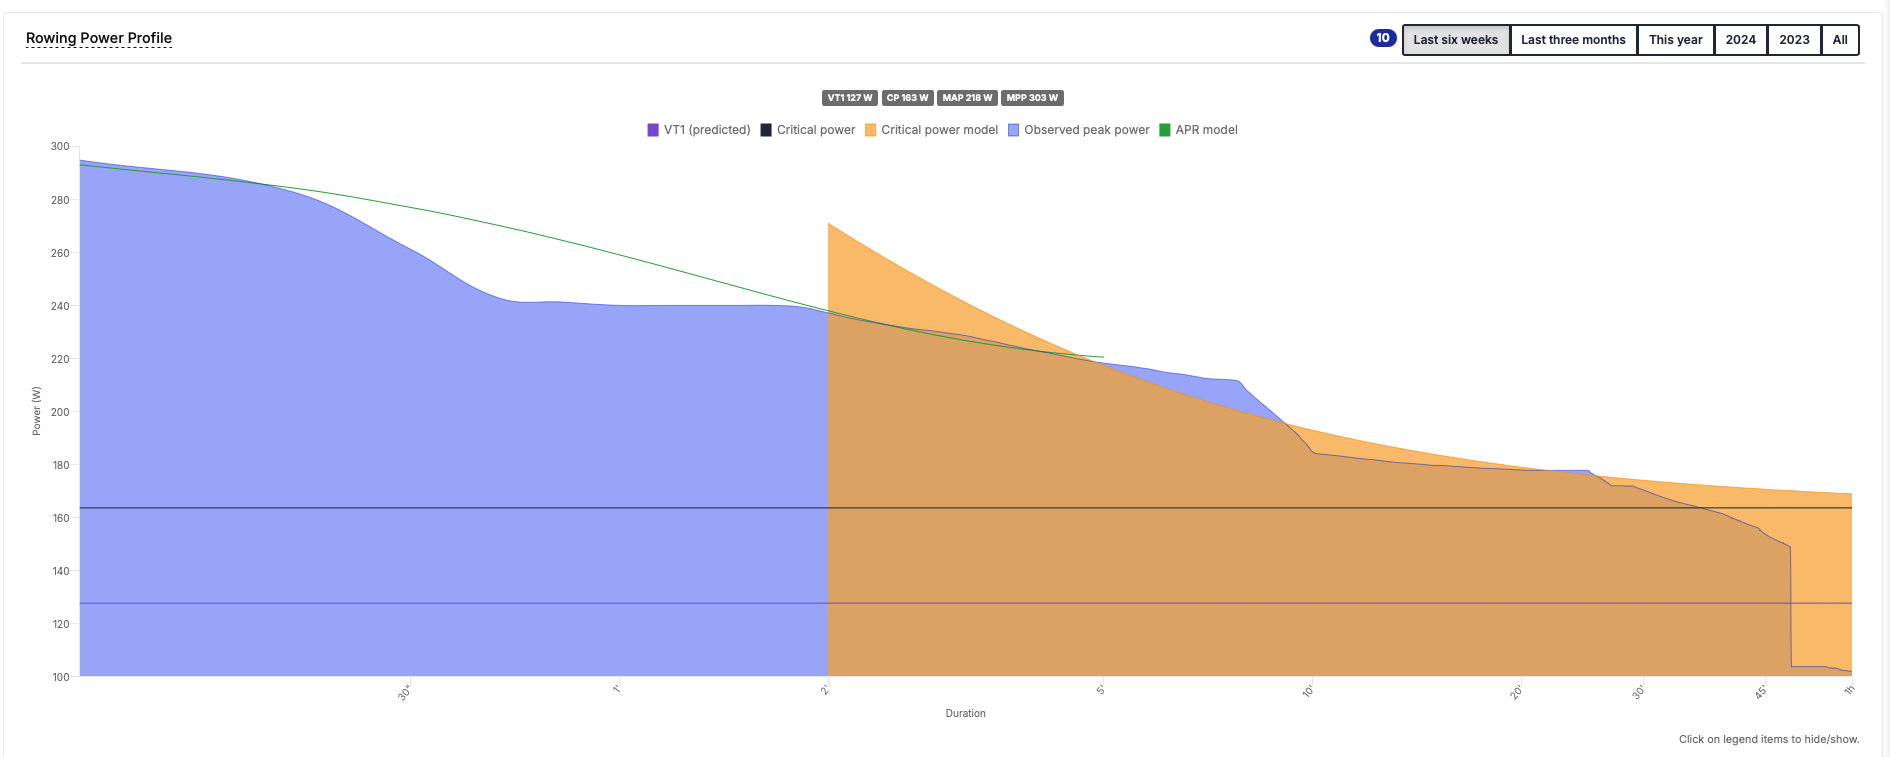Screen dimensions: 1890x757
Task: Click the VT1 127 W badge
Action: coord(850,98)
